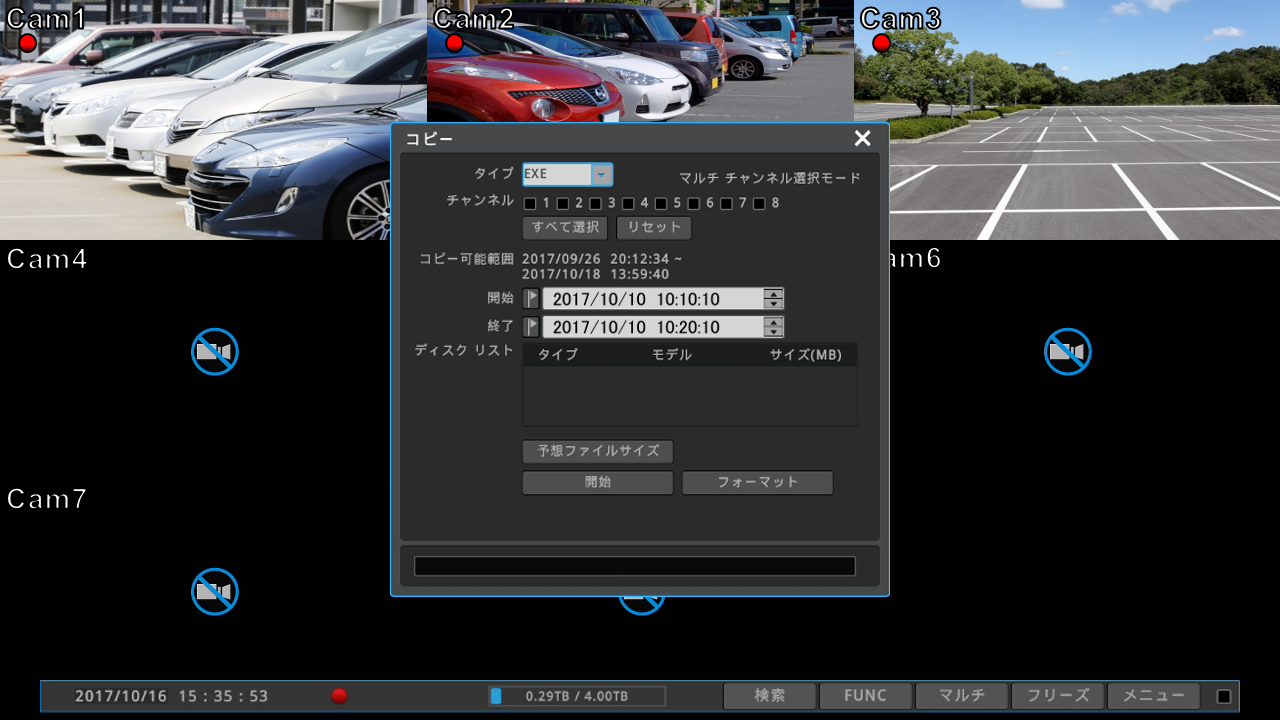The image size is (1280, 720).
Task: Click the 2017/10/16 15:35:53 clock text
Action: coord(172,696)
